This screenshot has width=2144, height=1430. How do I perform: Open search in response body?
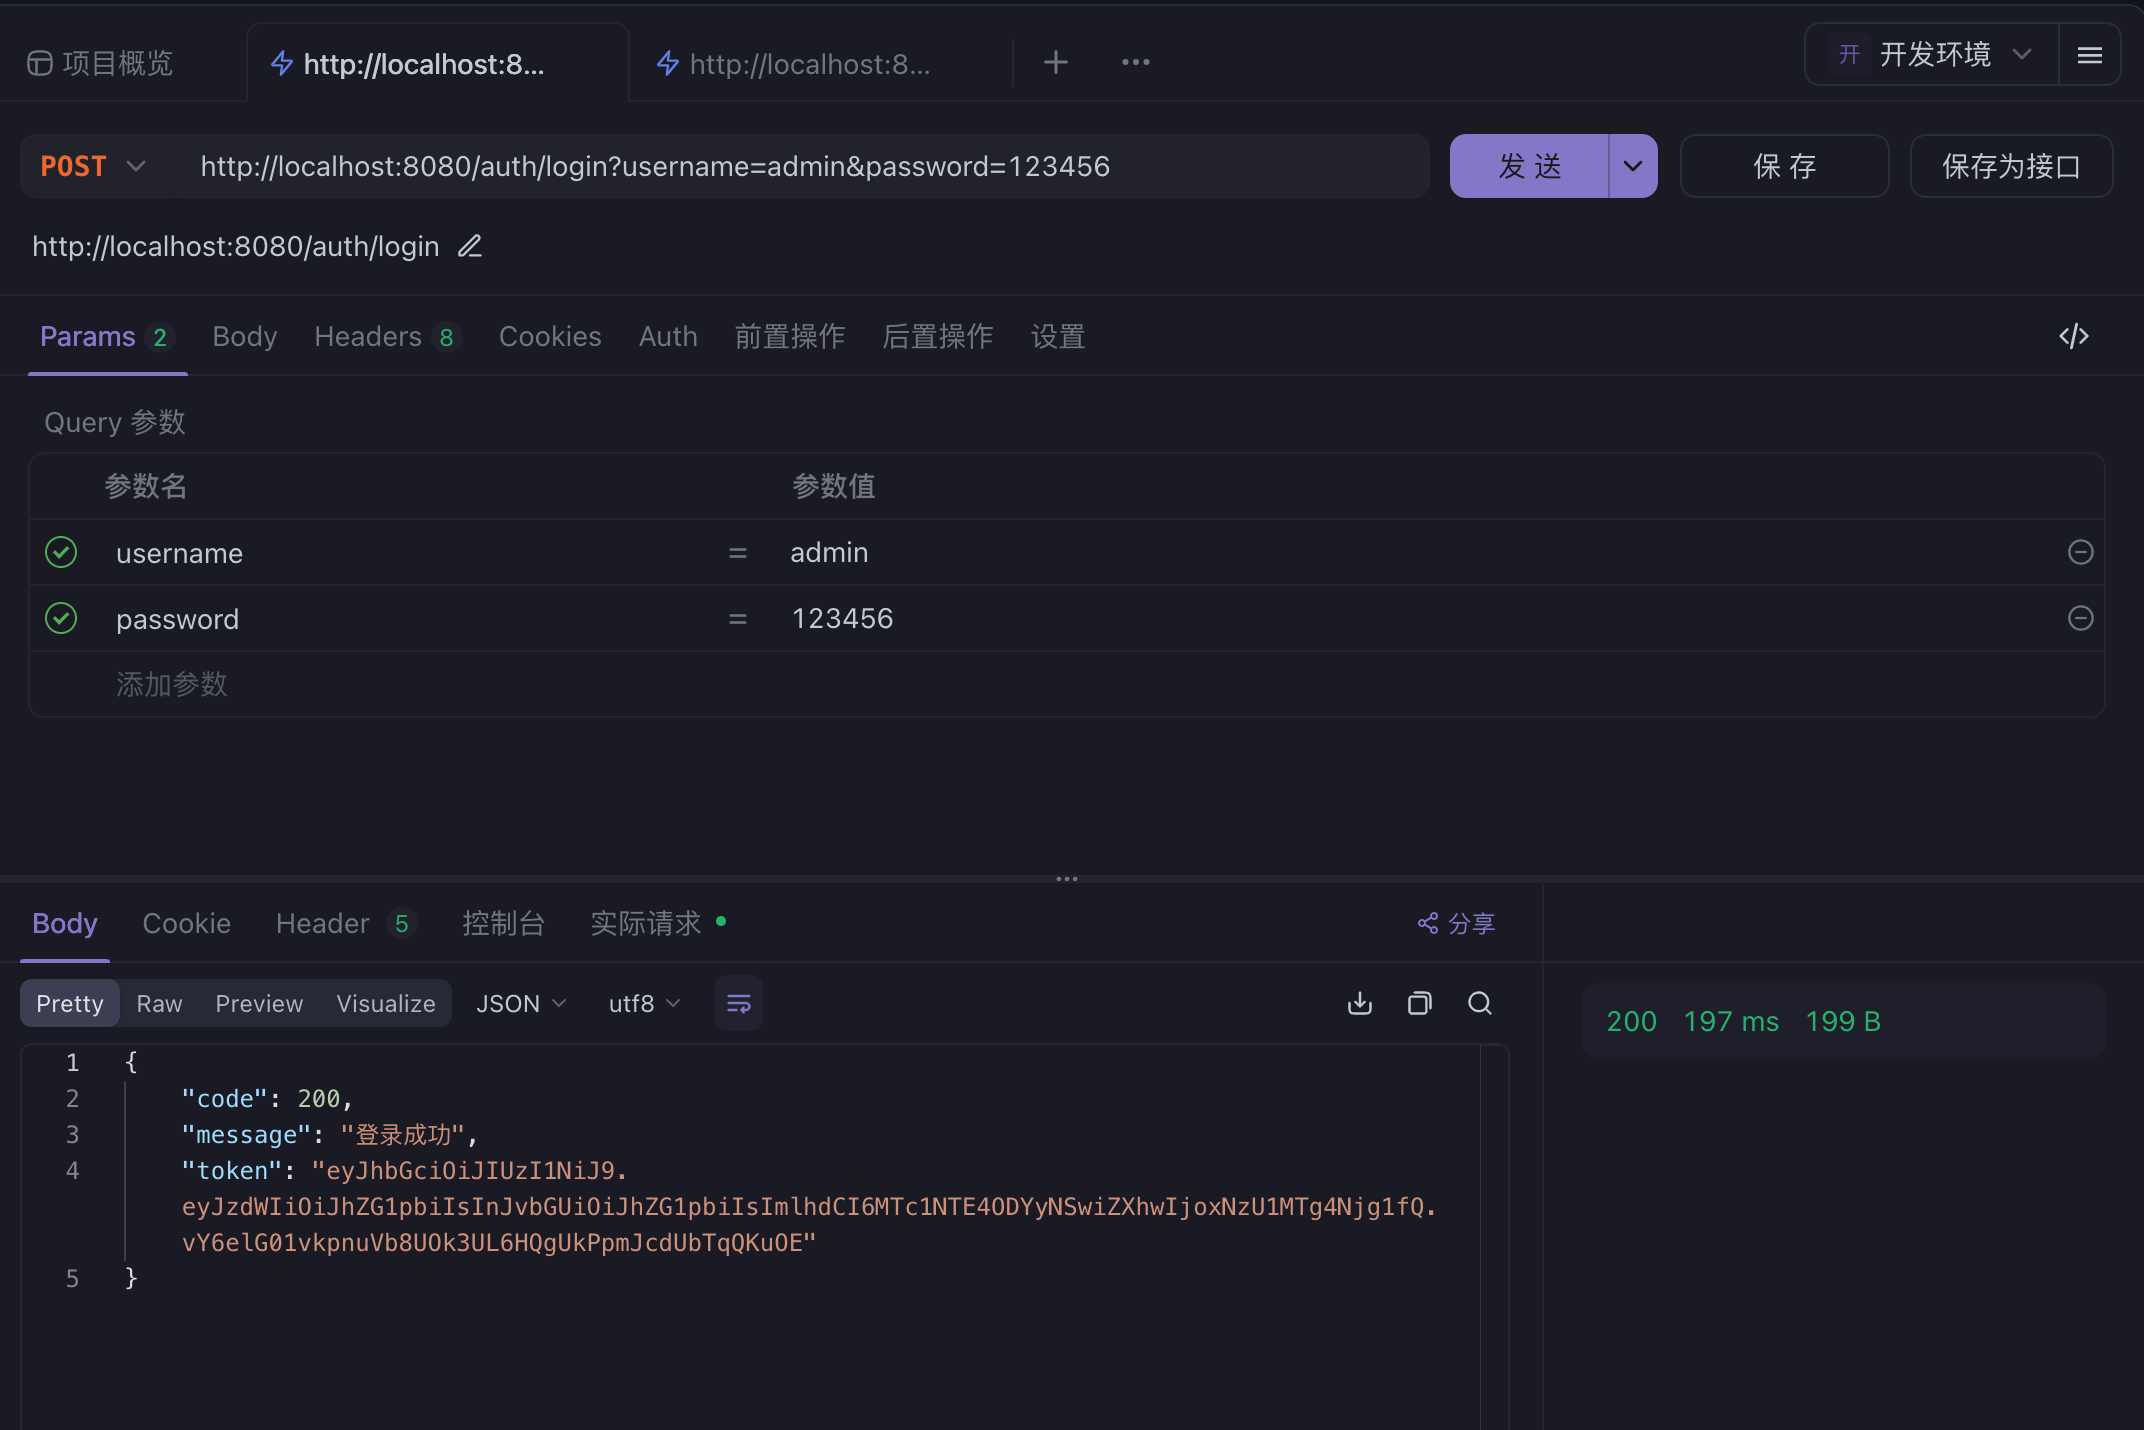pyautogui.click(x=1480, y=1003)
